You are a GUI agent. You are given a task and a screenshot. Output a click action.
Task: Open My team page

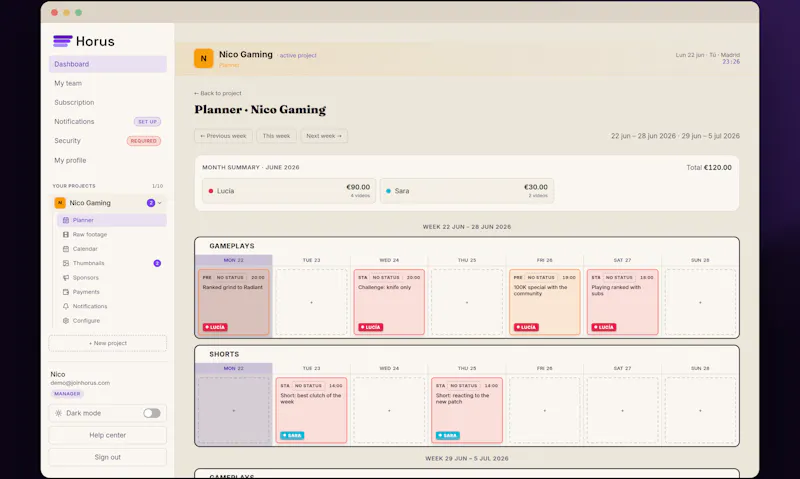108,83
